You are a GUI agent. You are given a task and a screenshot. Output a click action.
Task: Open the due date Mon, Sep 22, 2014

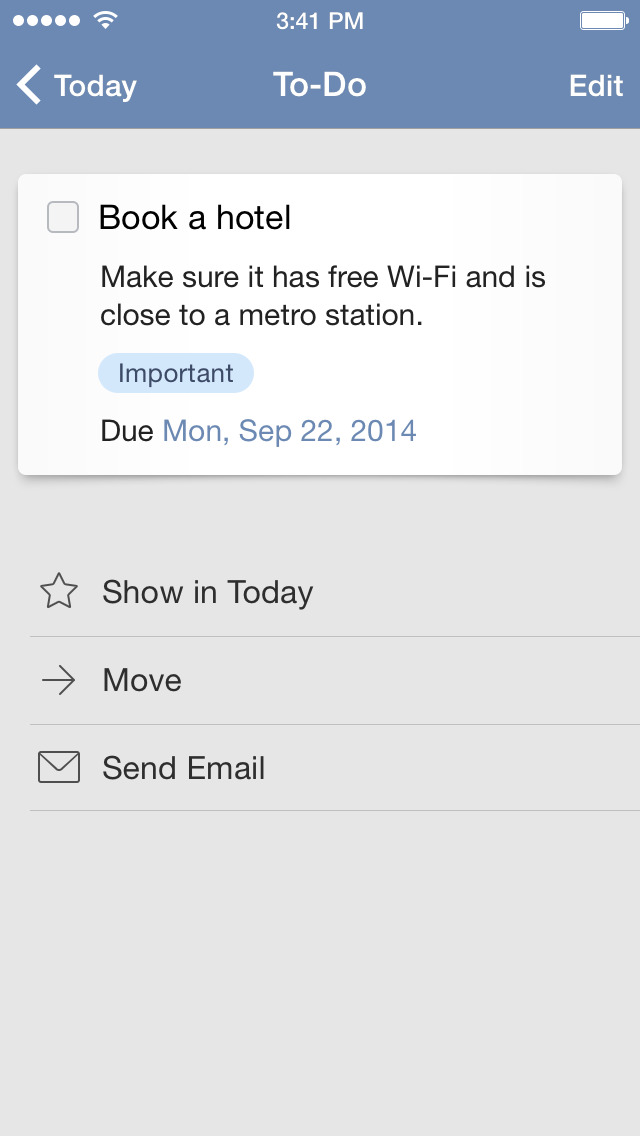click(289, 431)
